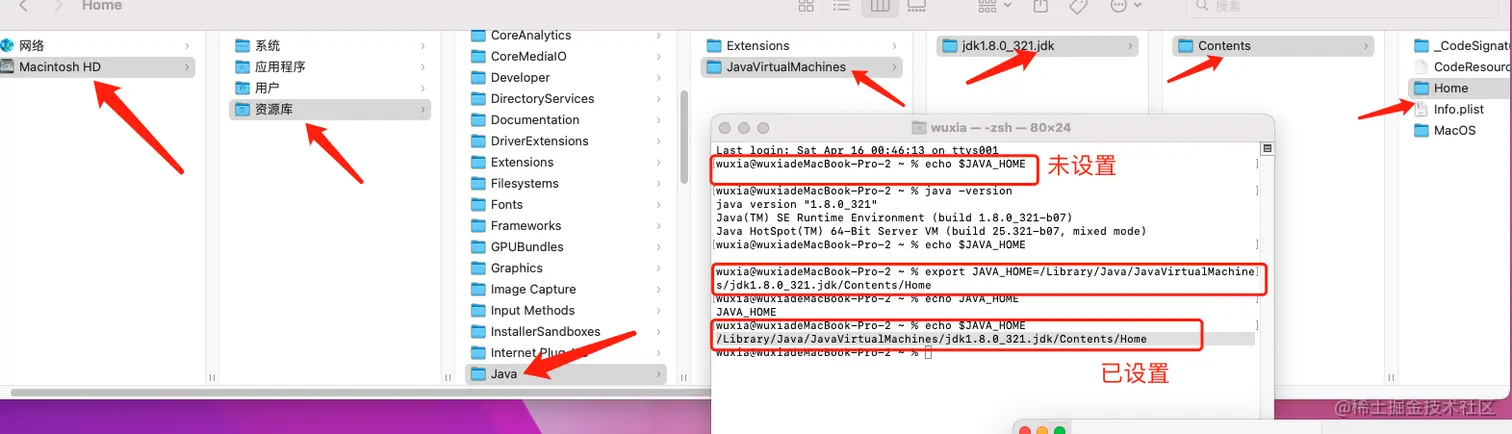The image size is (1512, 434).
Task: Click the Library column scrollbar thumb
Action: coord(684,138)
